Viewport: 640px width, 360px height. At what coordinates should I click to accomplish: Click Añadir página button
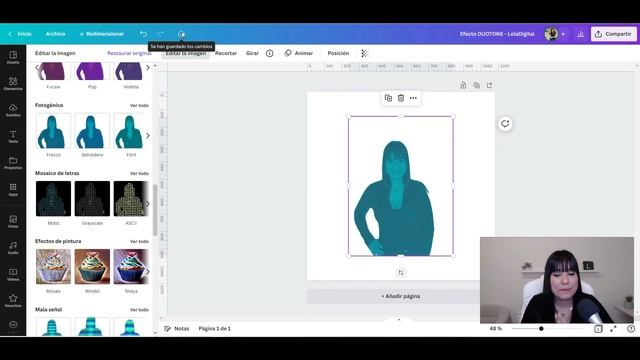[400, 296]
